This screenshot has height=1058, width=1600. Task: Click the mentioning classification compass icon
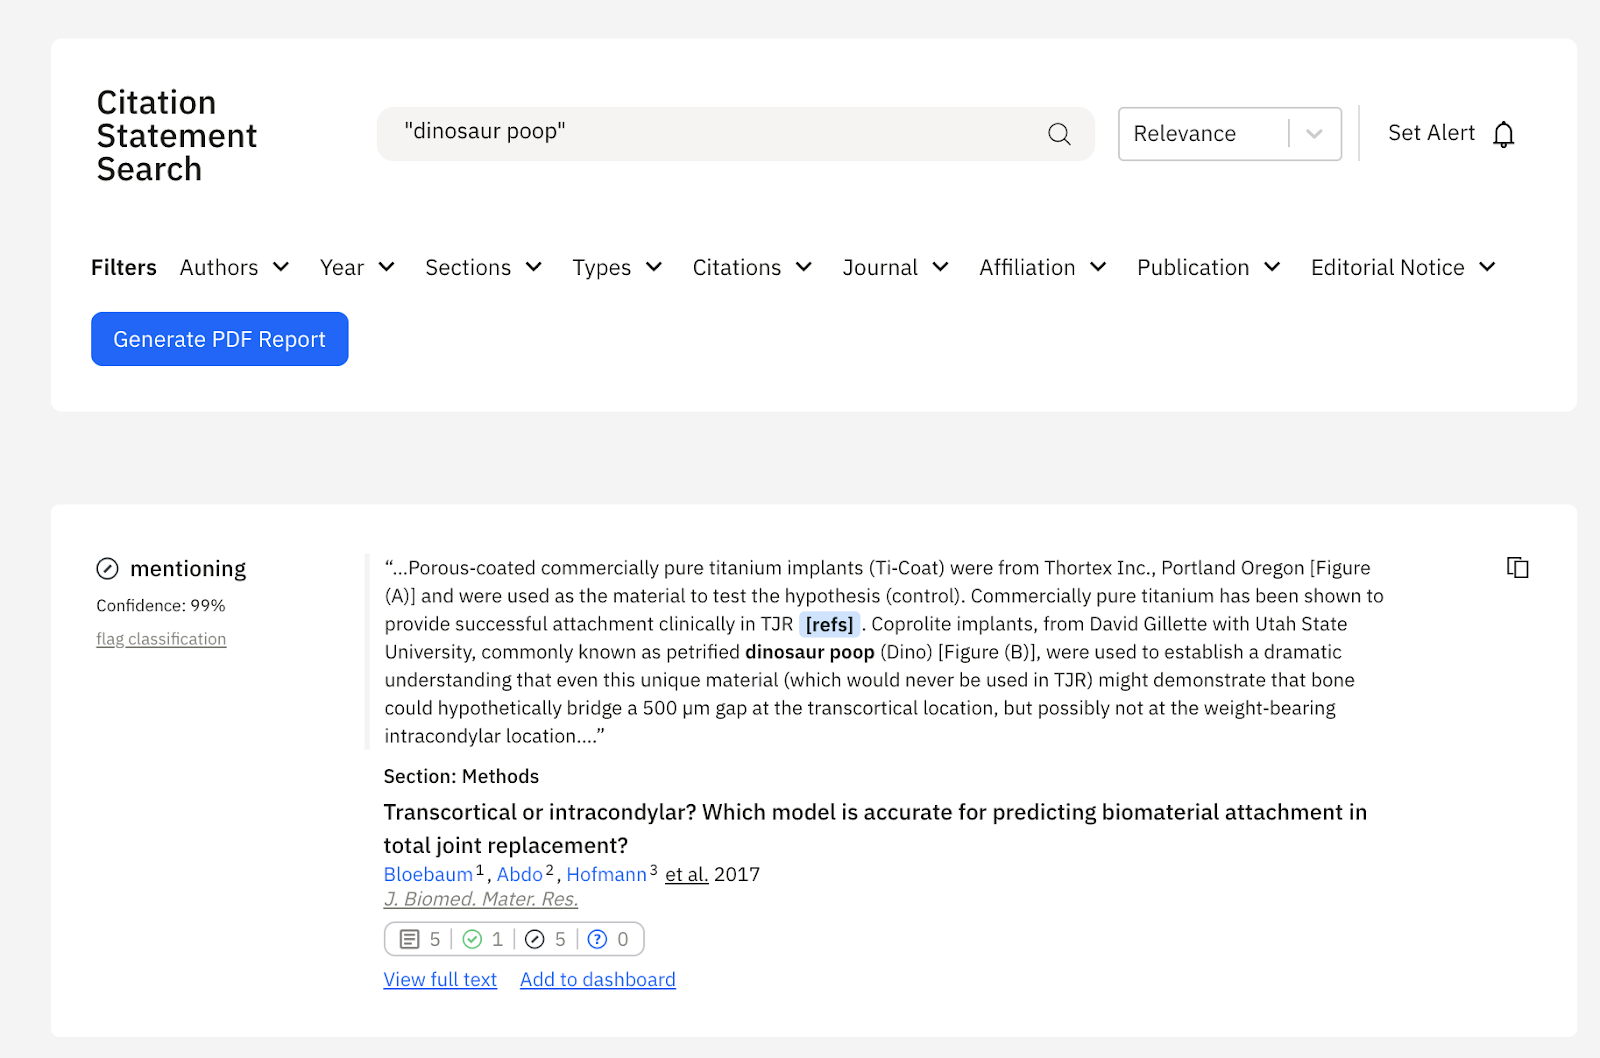tap(107, 569)
